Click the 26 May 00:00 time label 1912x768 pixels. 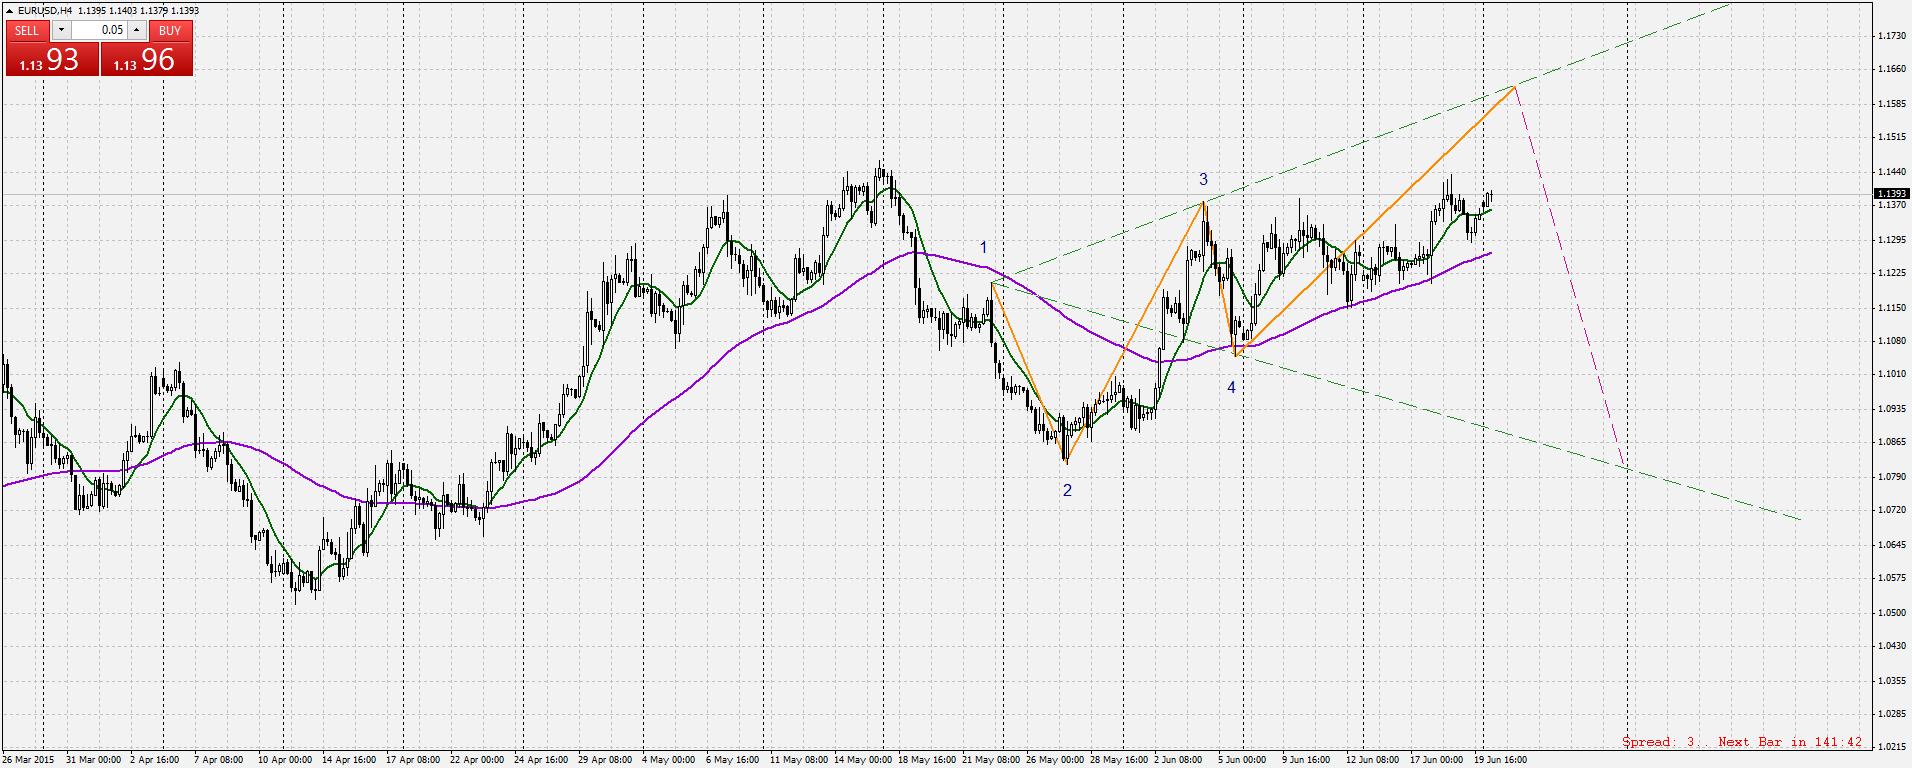click(x=1055, y=760)
